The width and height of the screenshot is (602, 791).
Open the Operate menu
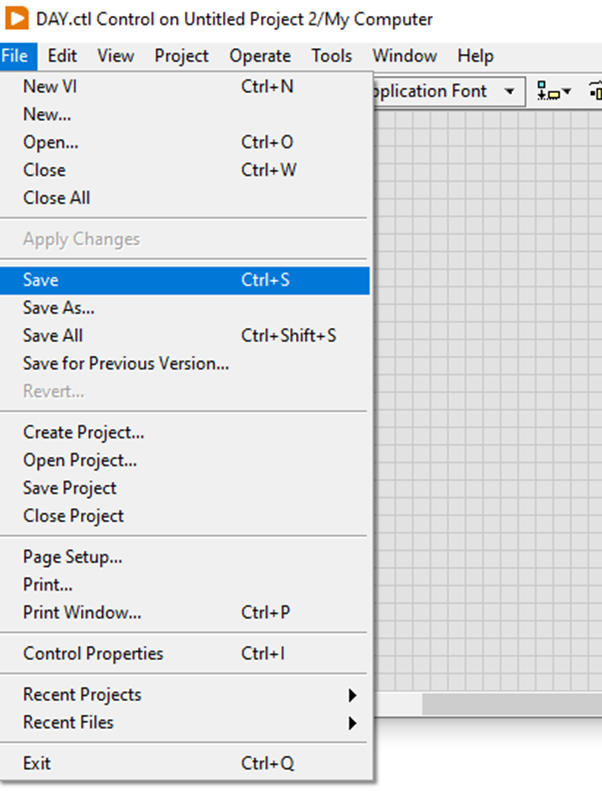pyautogui.click(x=260, y=56)
